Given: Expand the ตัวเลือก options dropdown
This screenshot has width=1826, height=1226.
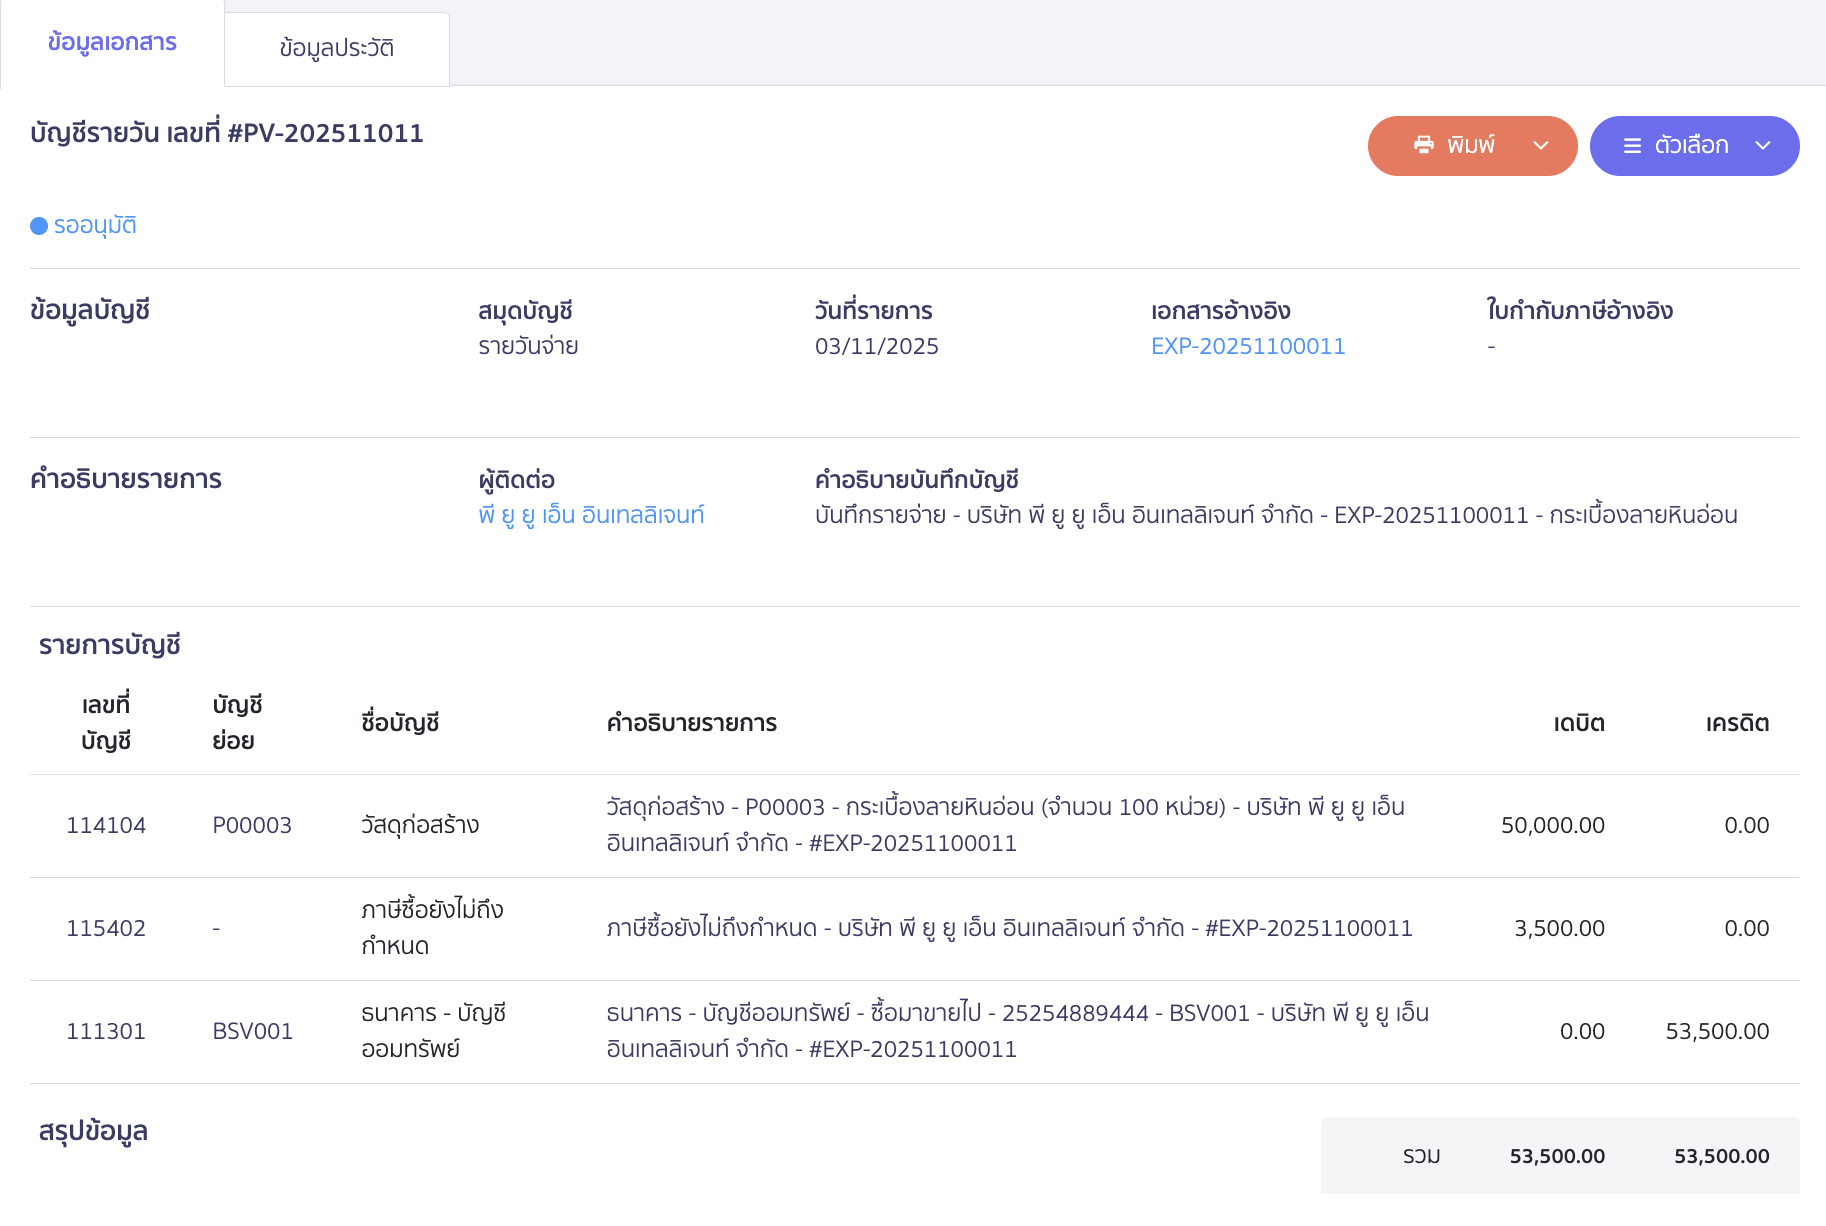Looking at the screenshot, I should click(x=1763, y=146).
